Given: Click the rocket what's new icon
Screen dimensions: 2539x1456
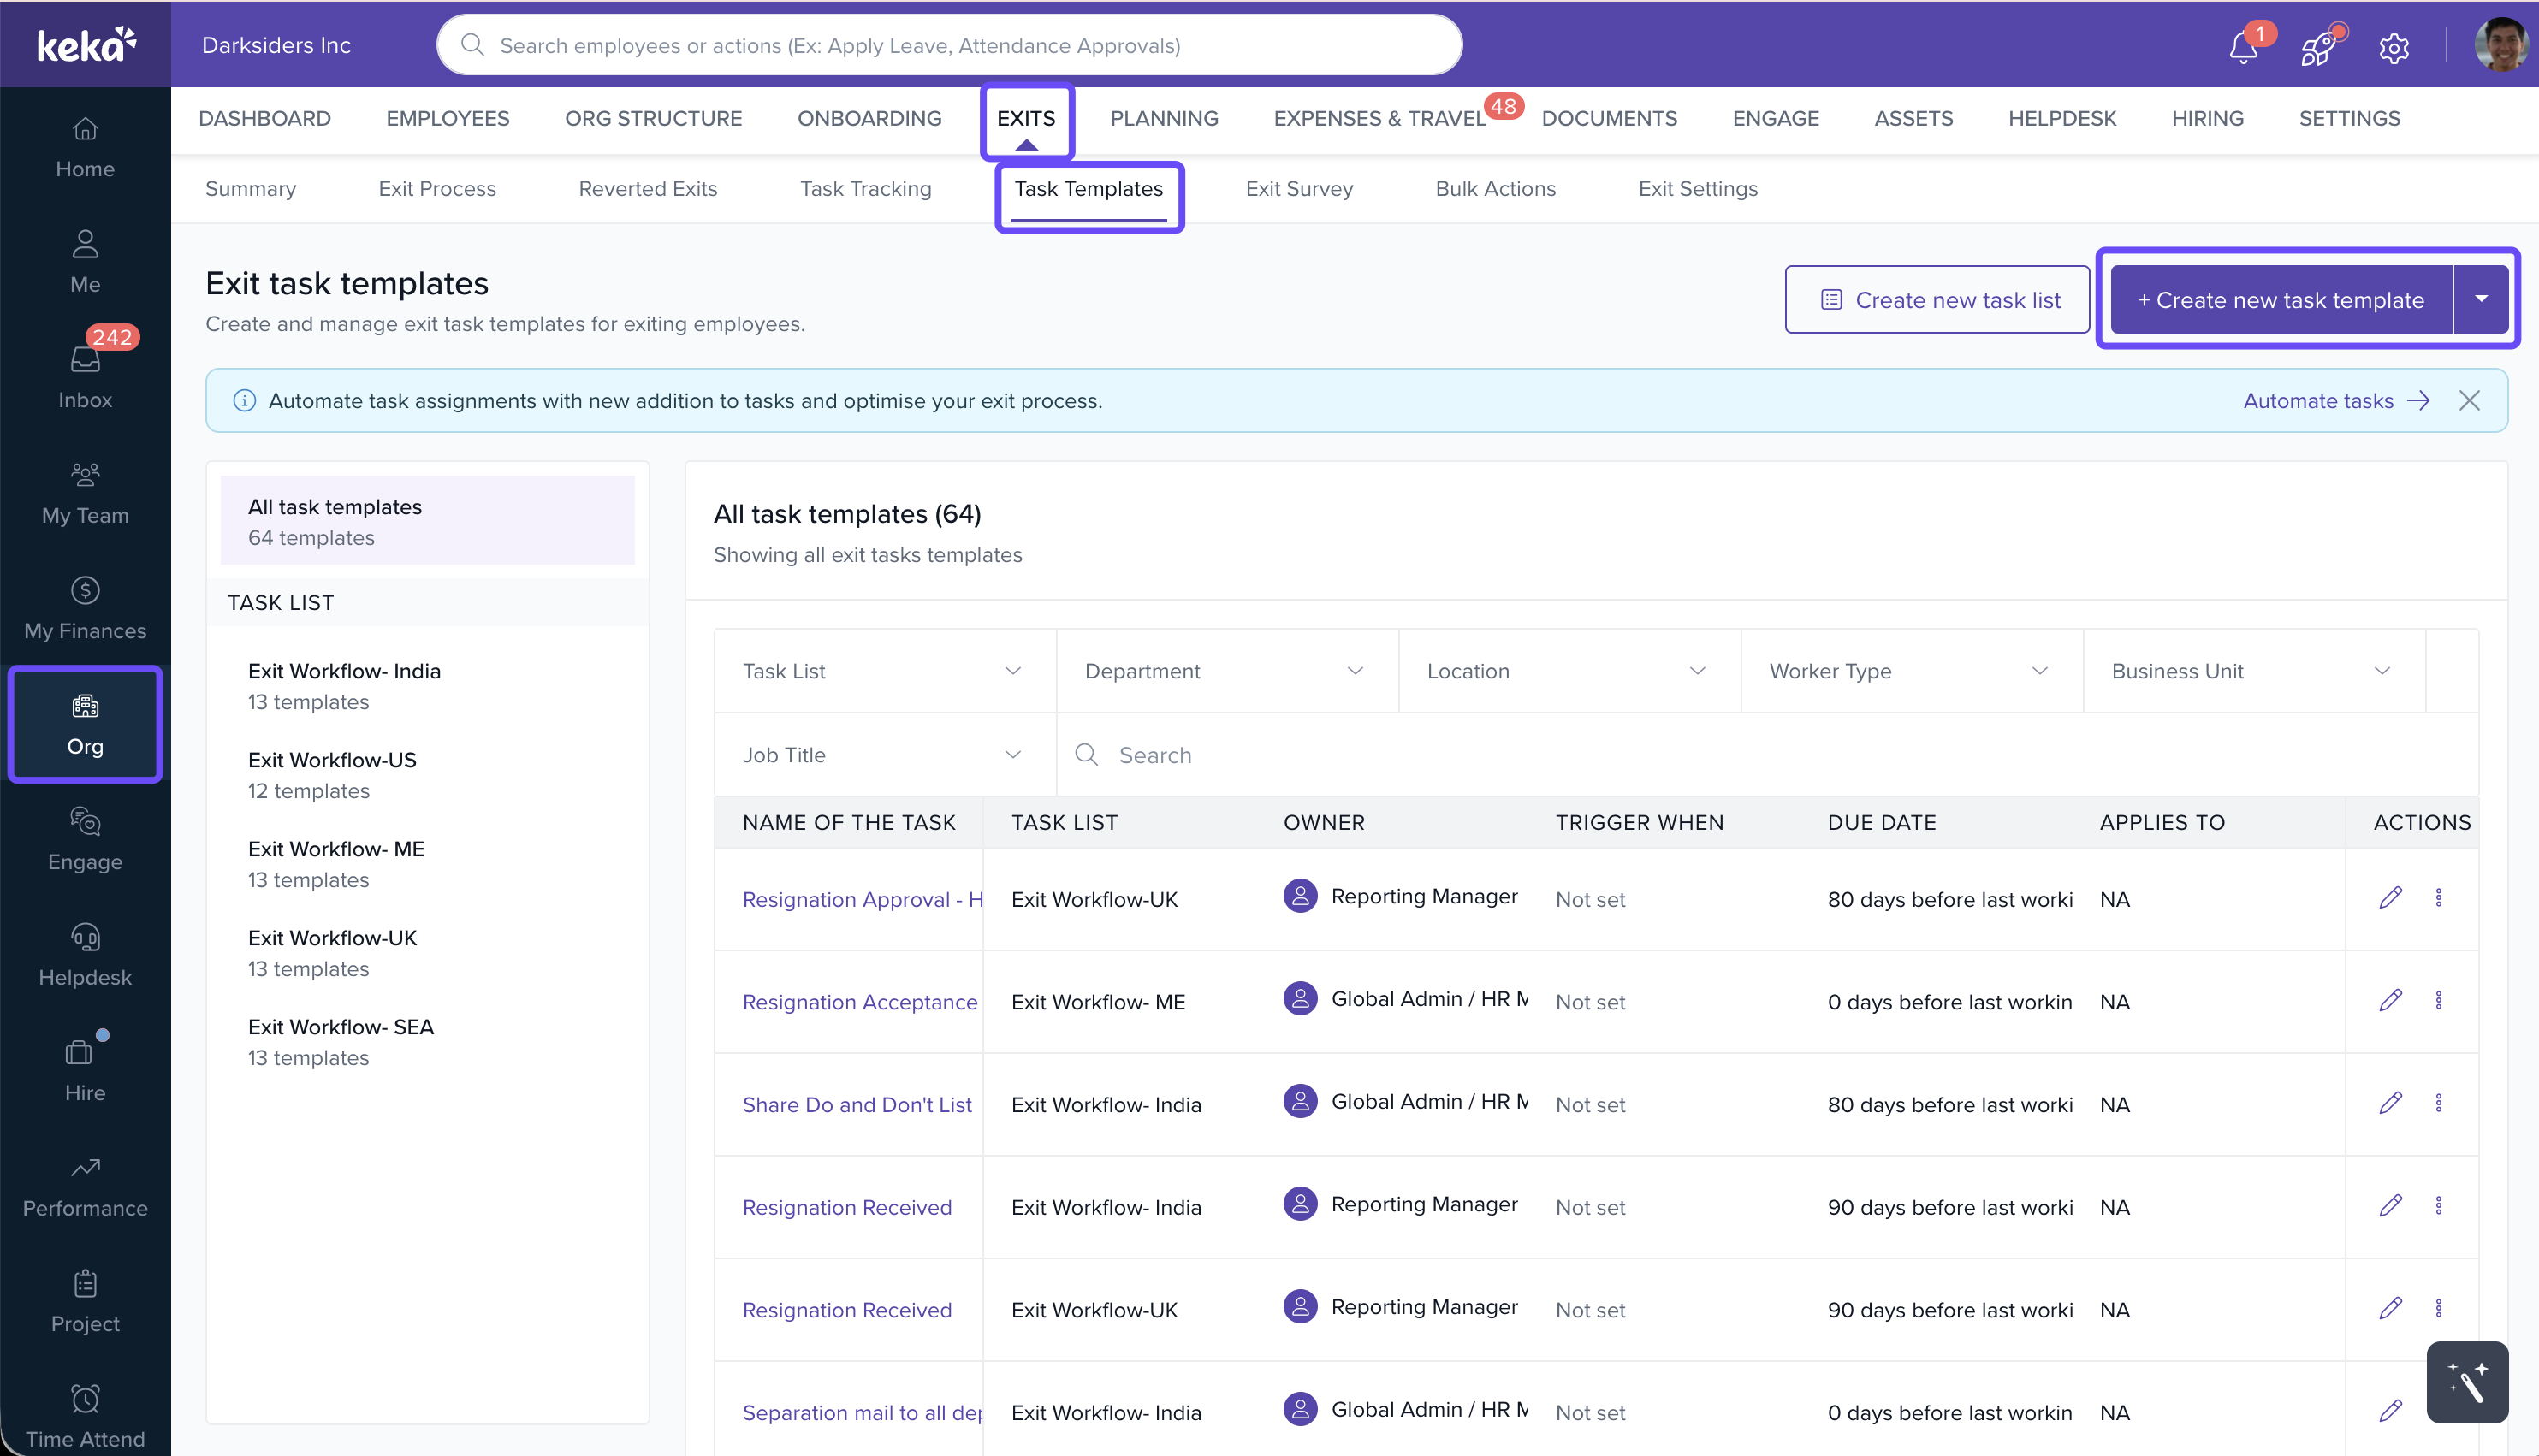Looking at the screenshot, I should (x=2317, y=47).
